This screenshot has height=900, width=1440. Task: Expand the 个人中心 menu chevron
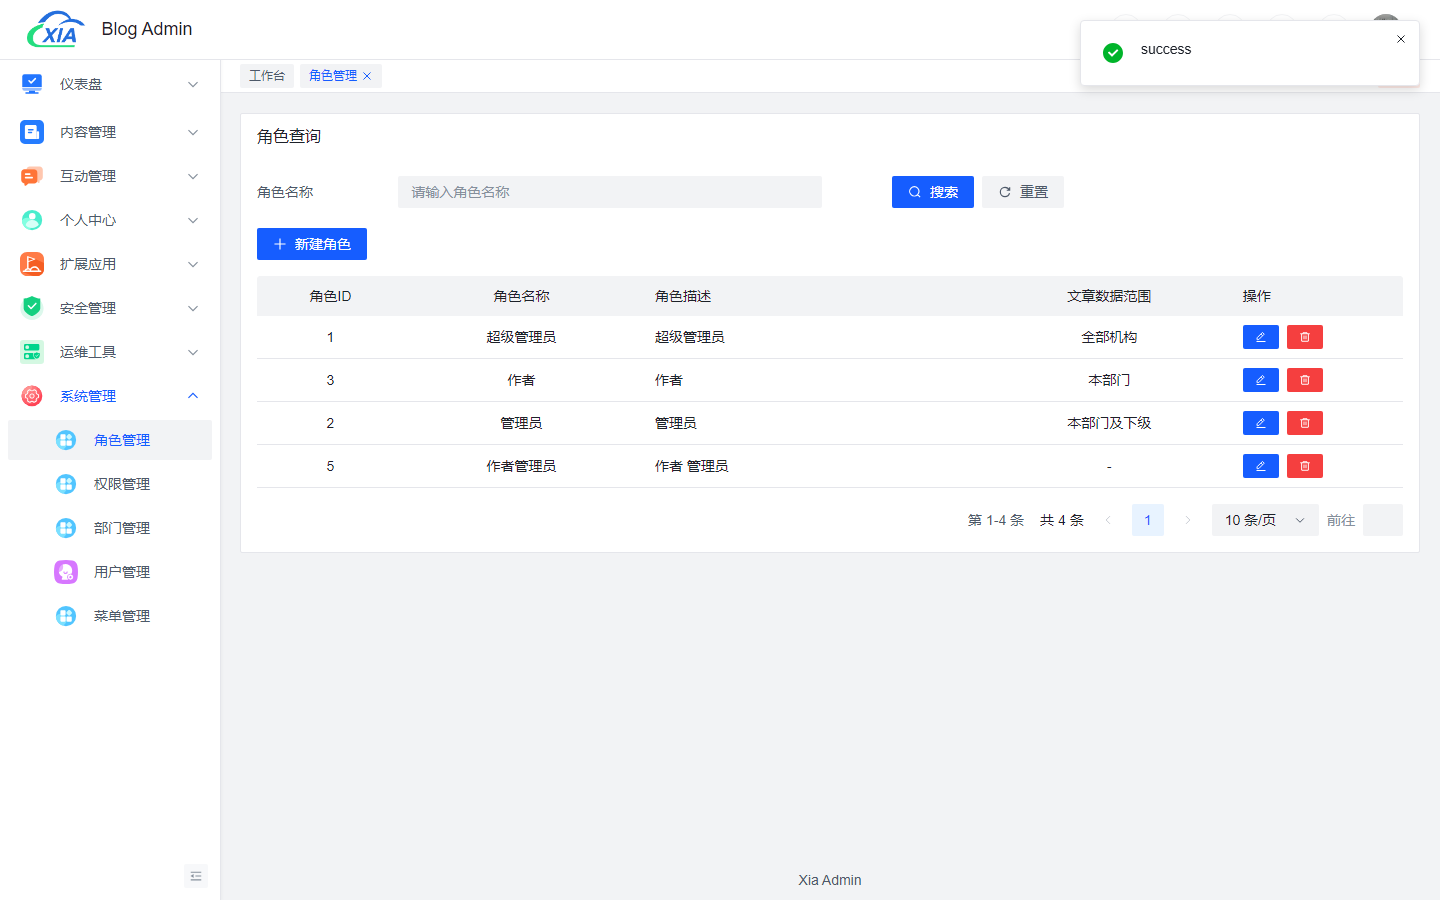[193, 220]
